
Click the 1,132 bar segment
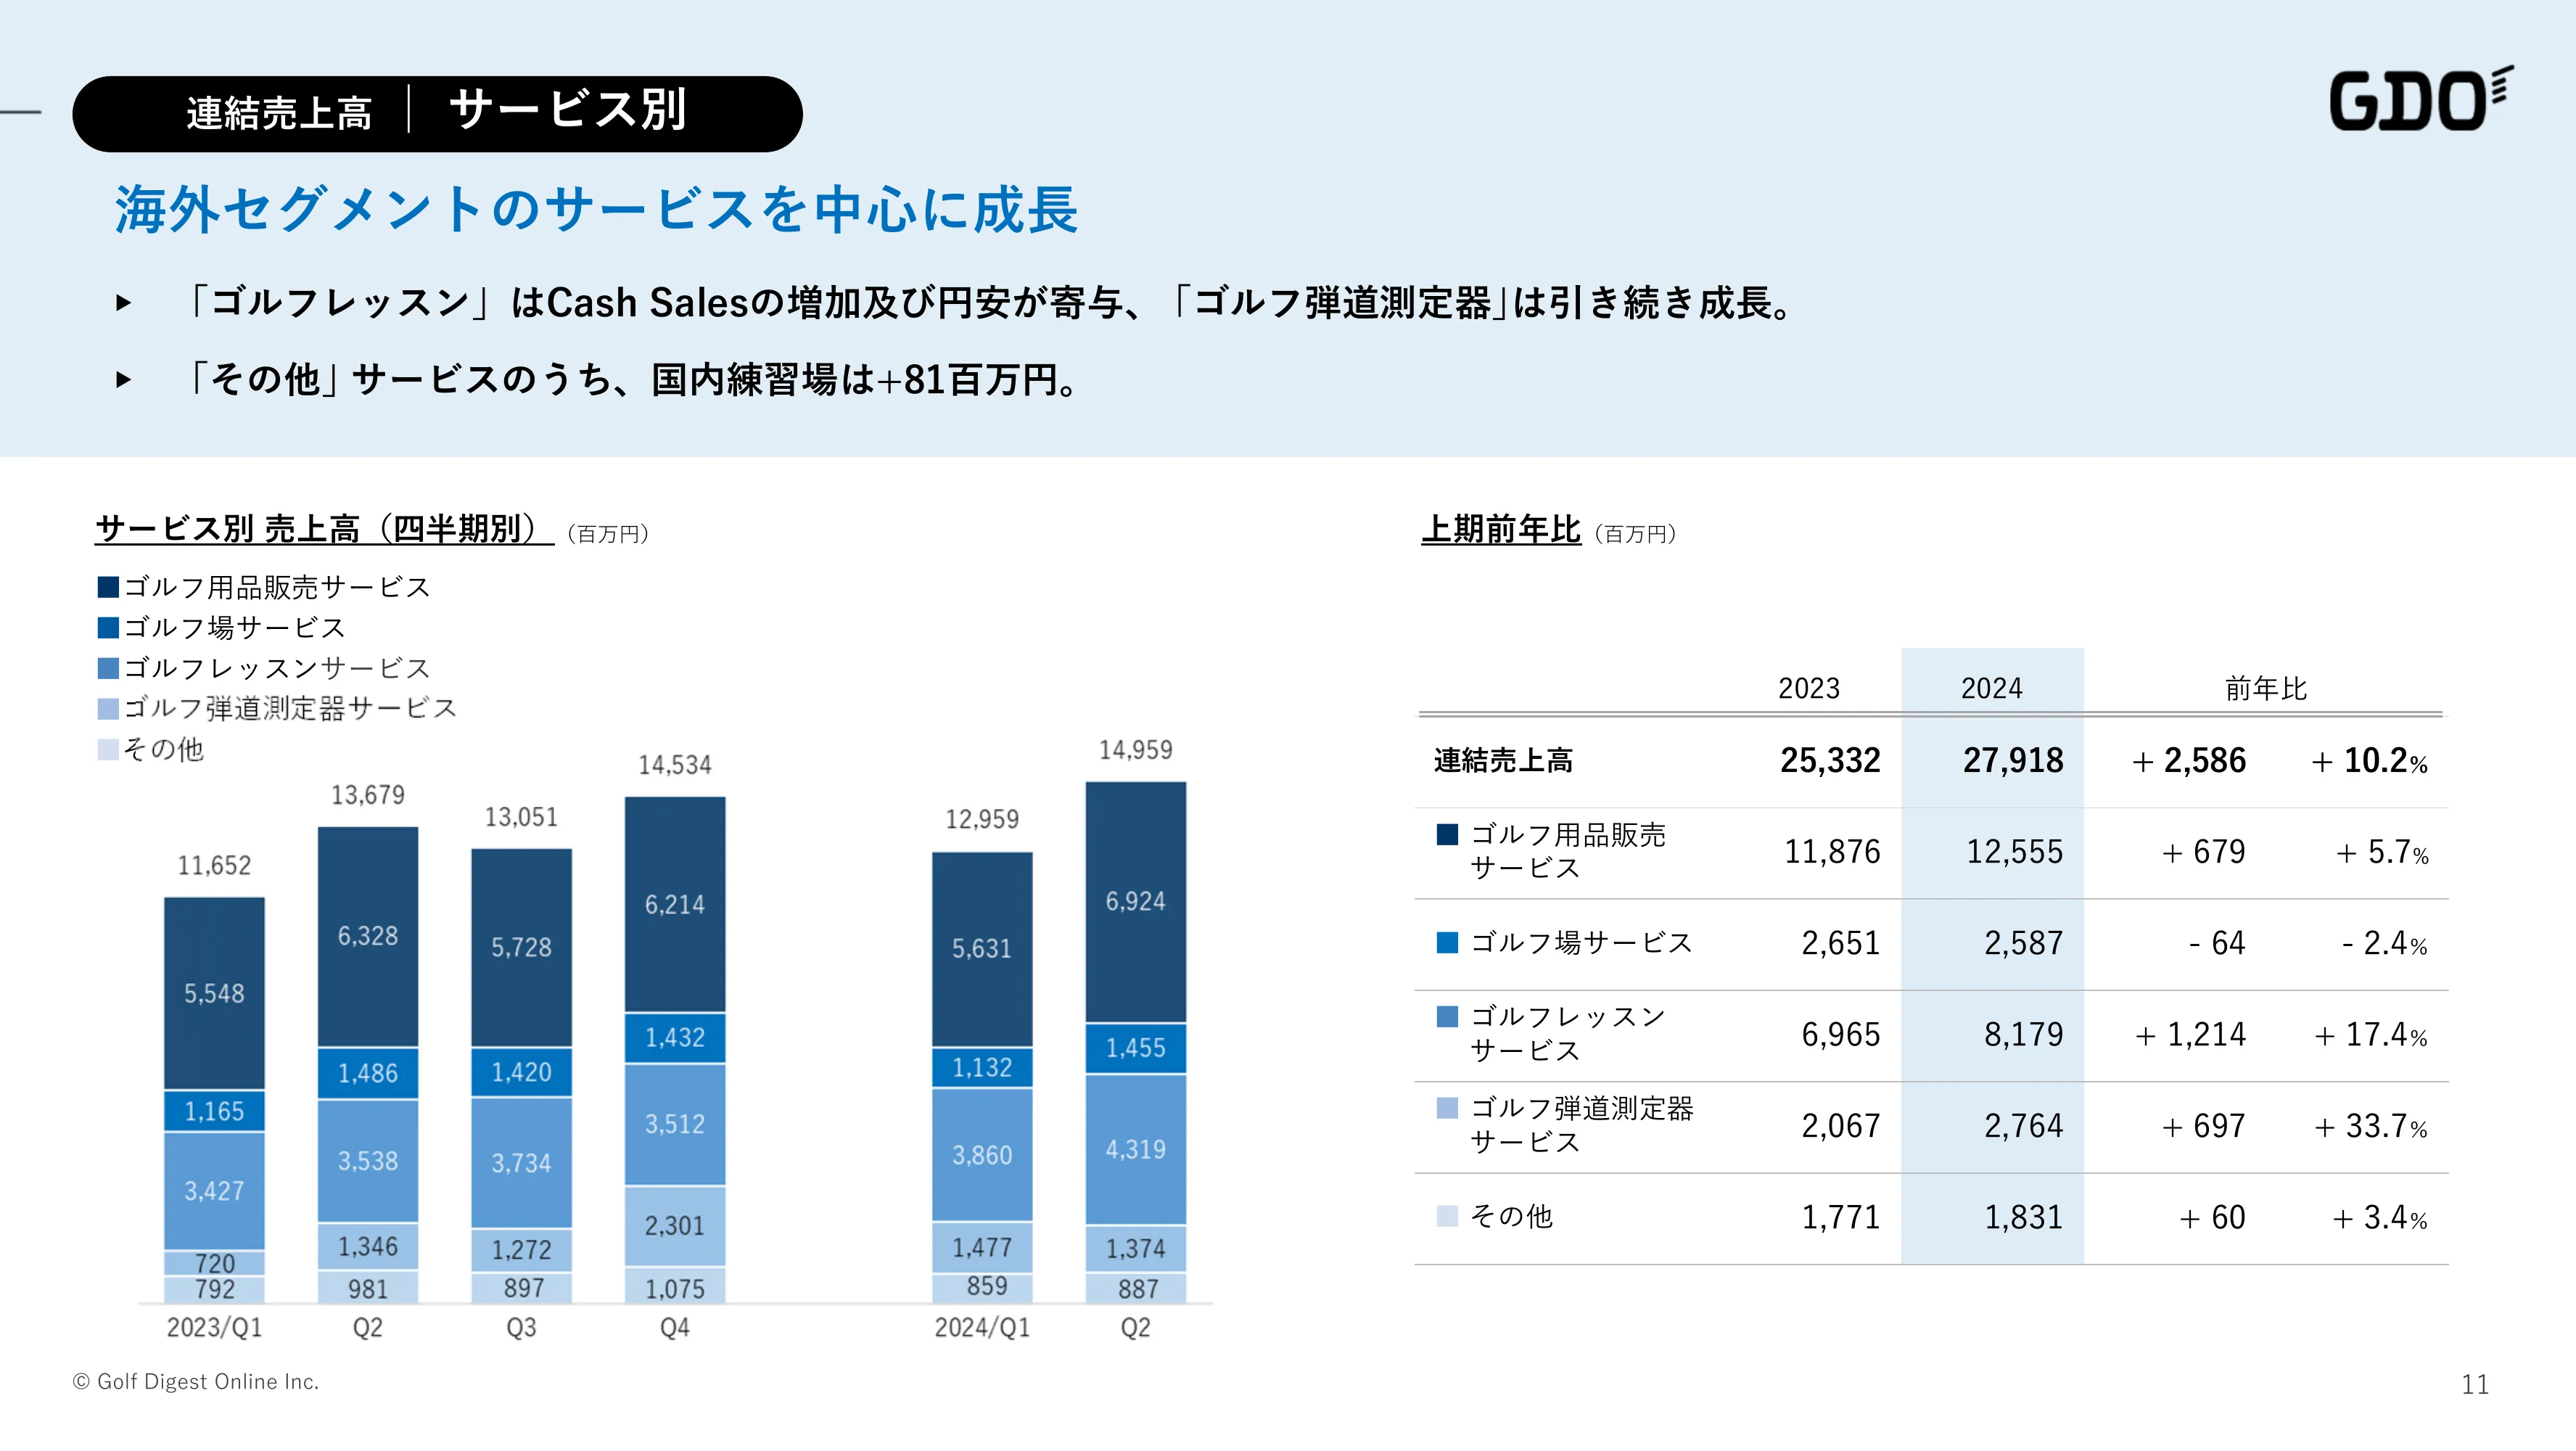[982, 1067]
